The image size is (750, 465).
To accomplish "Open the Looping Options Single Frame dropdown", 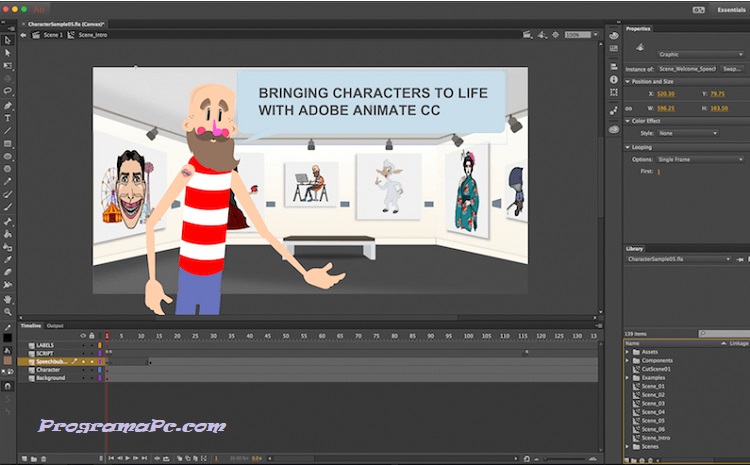I will click(700, 159).
